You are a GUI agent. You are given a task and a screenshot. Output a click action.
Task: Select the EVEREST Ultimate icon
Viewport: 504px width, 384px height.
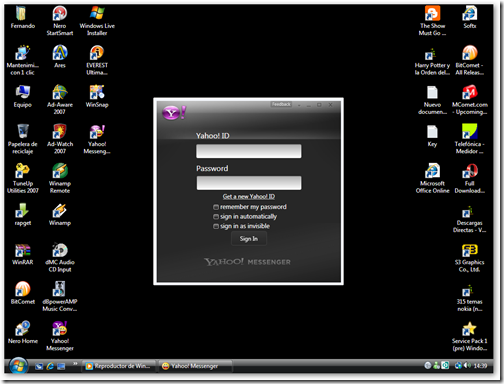(x=97, y=60)
